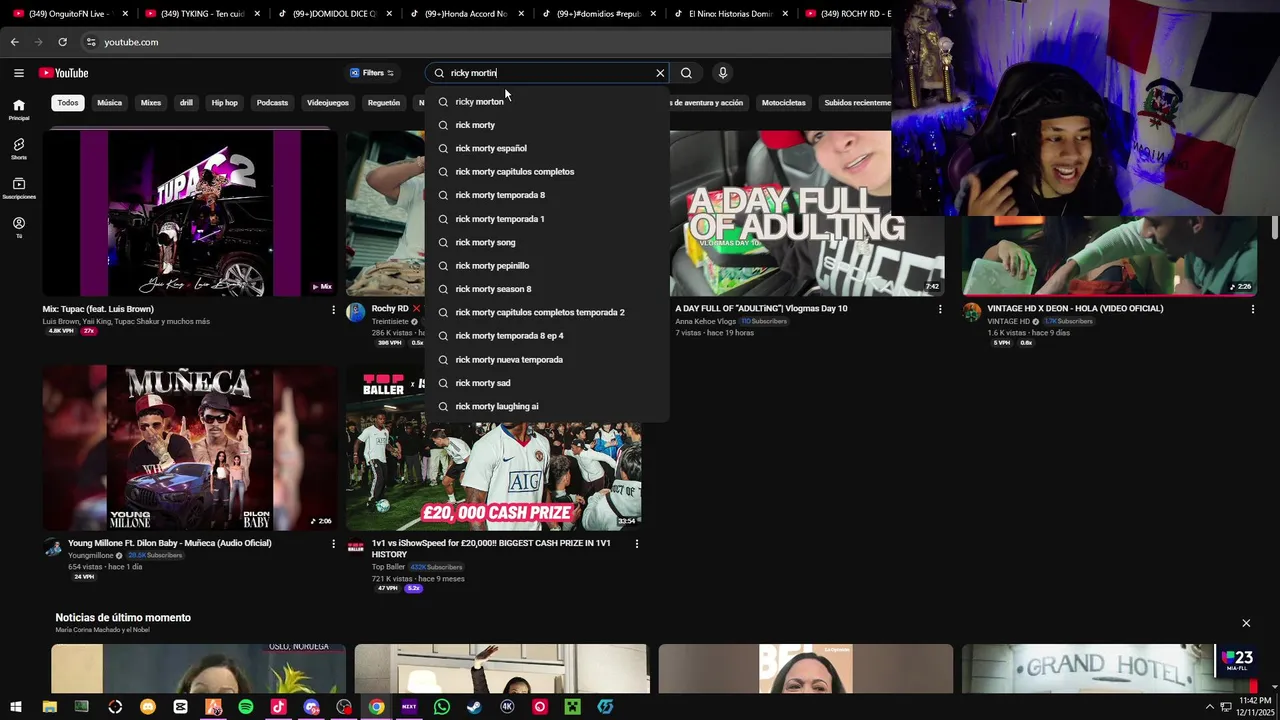Image resolution: width=1280 pixels, height=720 pixels.
Task: Choose suggestion rick morty sad
Action: point(548,383)
